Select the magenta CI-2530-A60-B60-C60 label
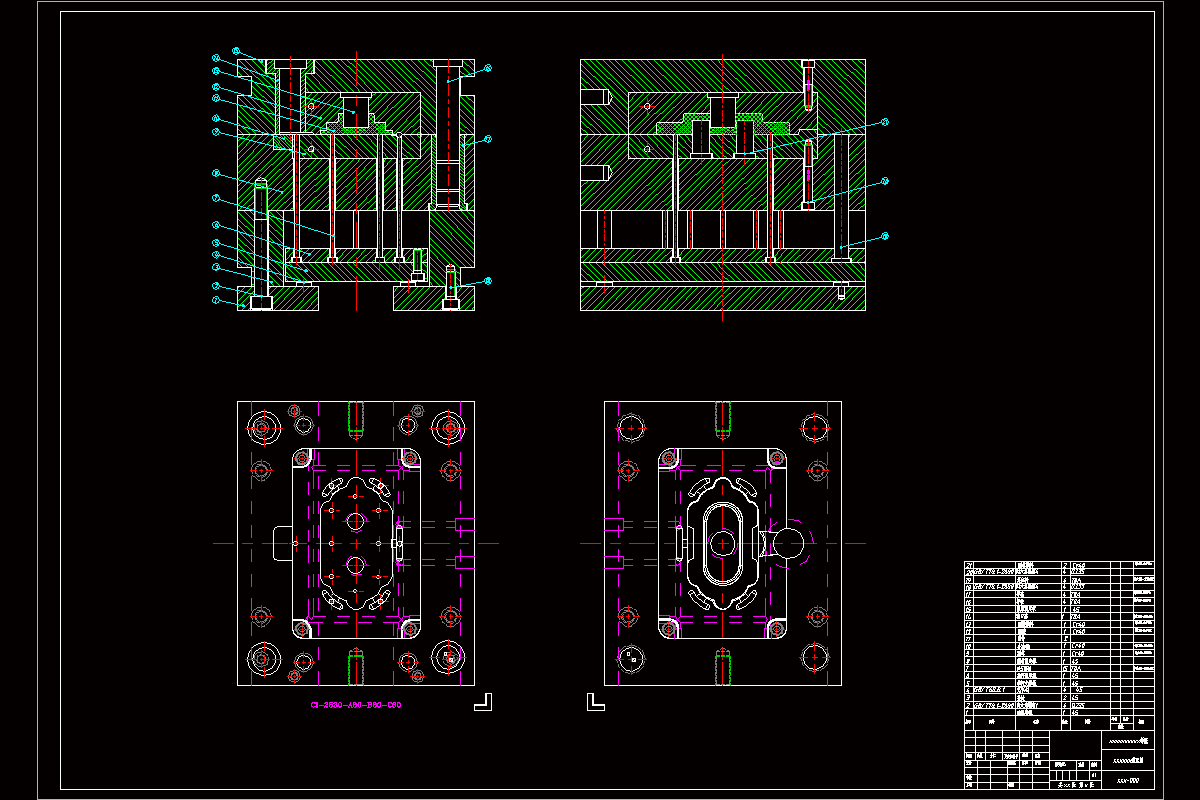 coord(356,705)
